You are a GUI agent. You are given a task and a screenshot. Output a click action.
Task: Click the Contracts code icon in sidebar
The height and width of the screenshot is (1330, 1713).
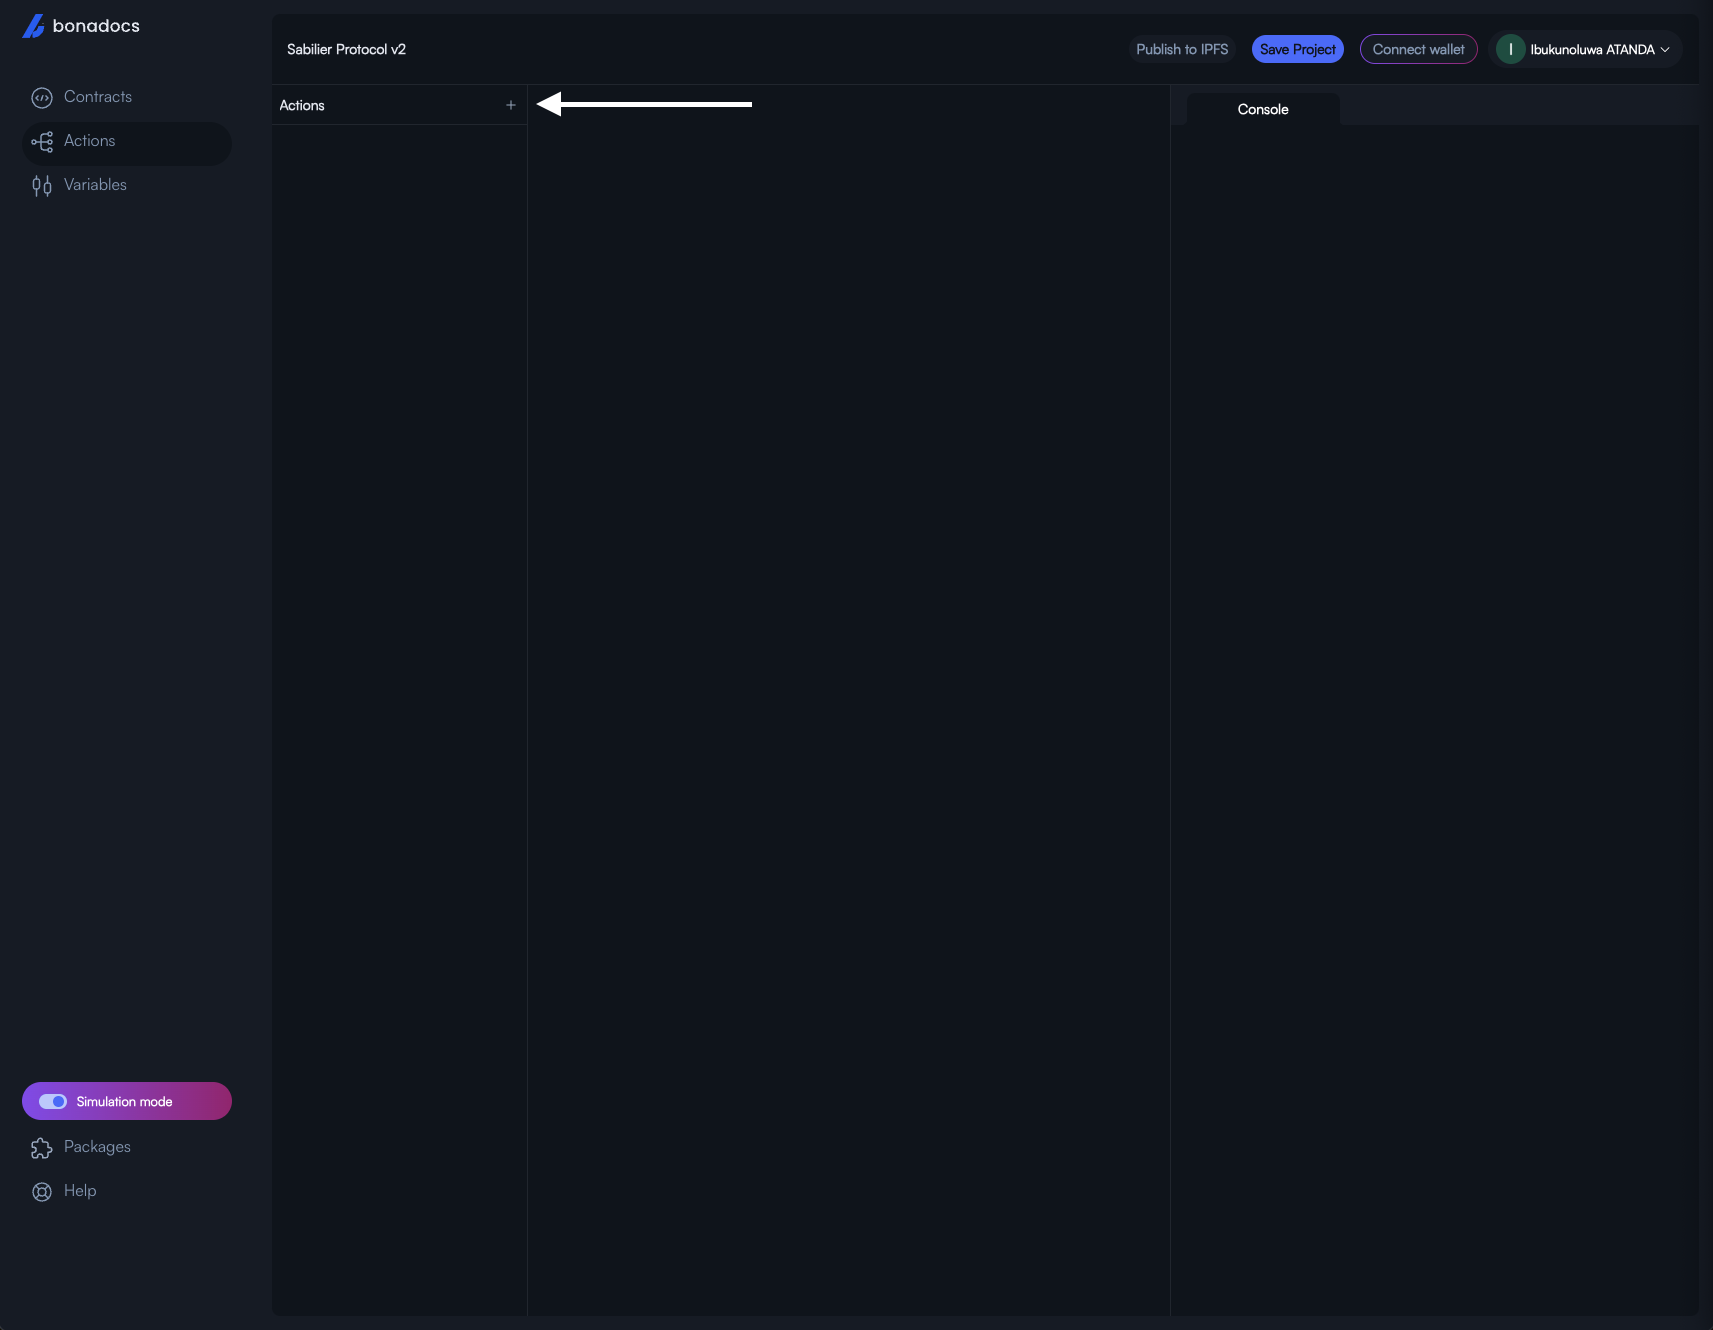pos(42,98)
